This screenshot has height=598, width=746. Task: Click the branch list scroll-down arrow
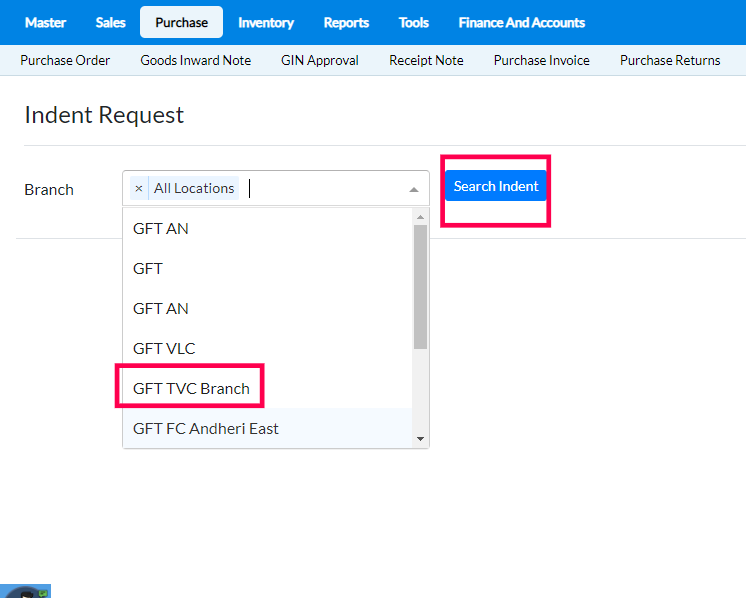click(x=420, y=439)
